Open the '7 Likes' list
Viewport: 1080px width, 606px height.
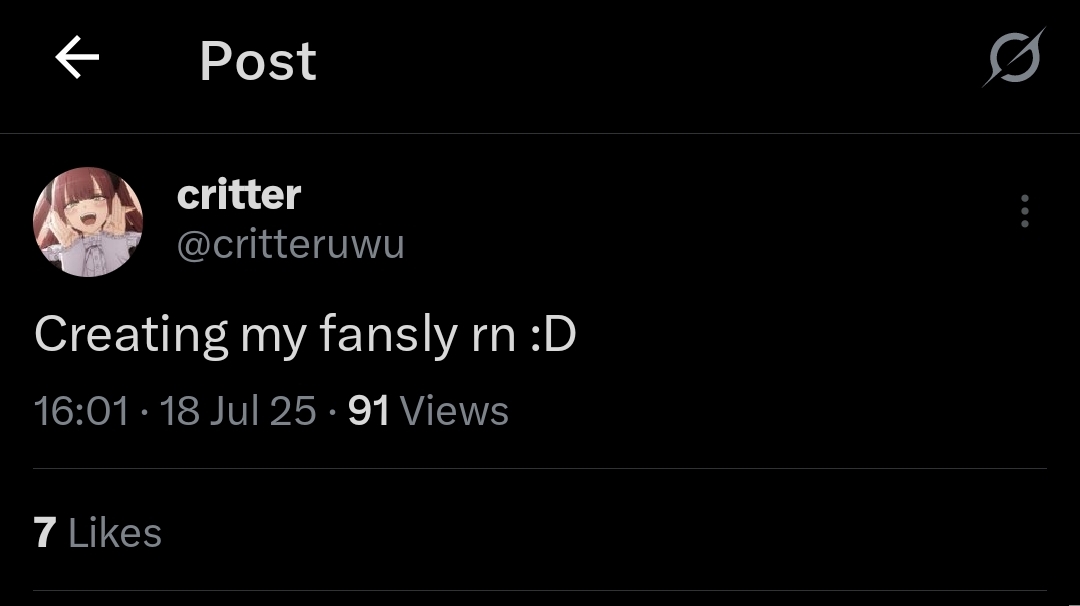(98, 533)
